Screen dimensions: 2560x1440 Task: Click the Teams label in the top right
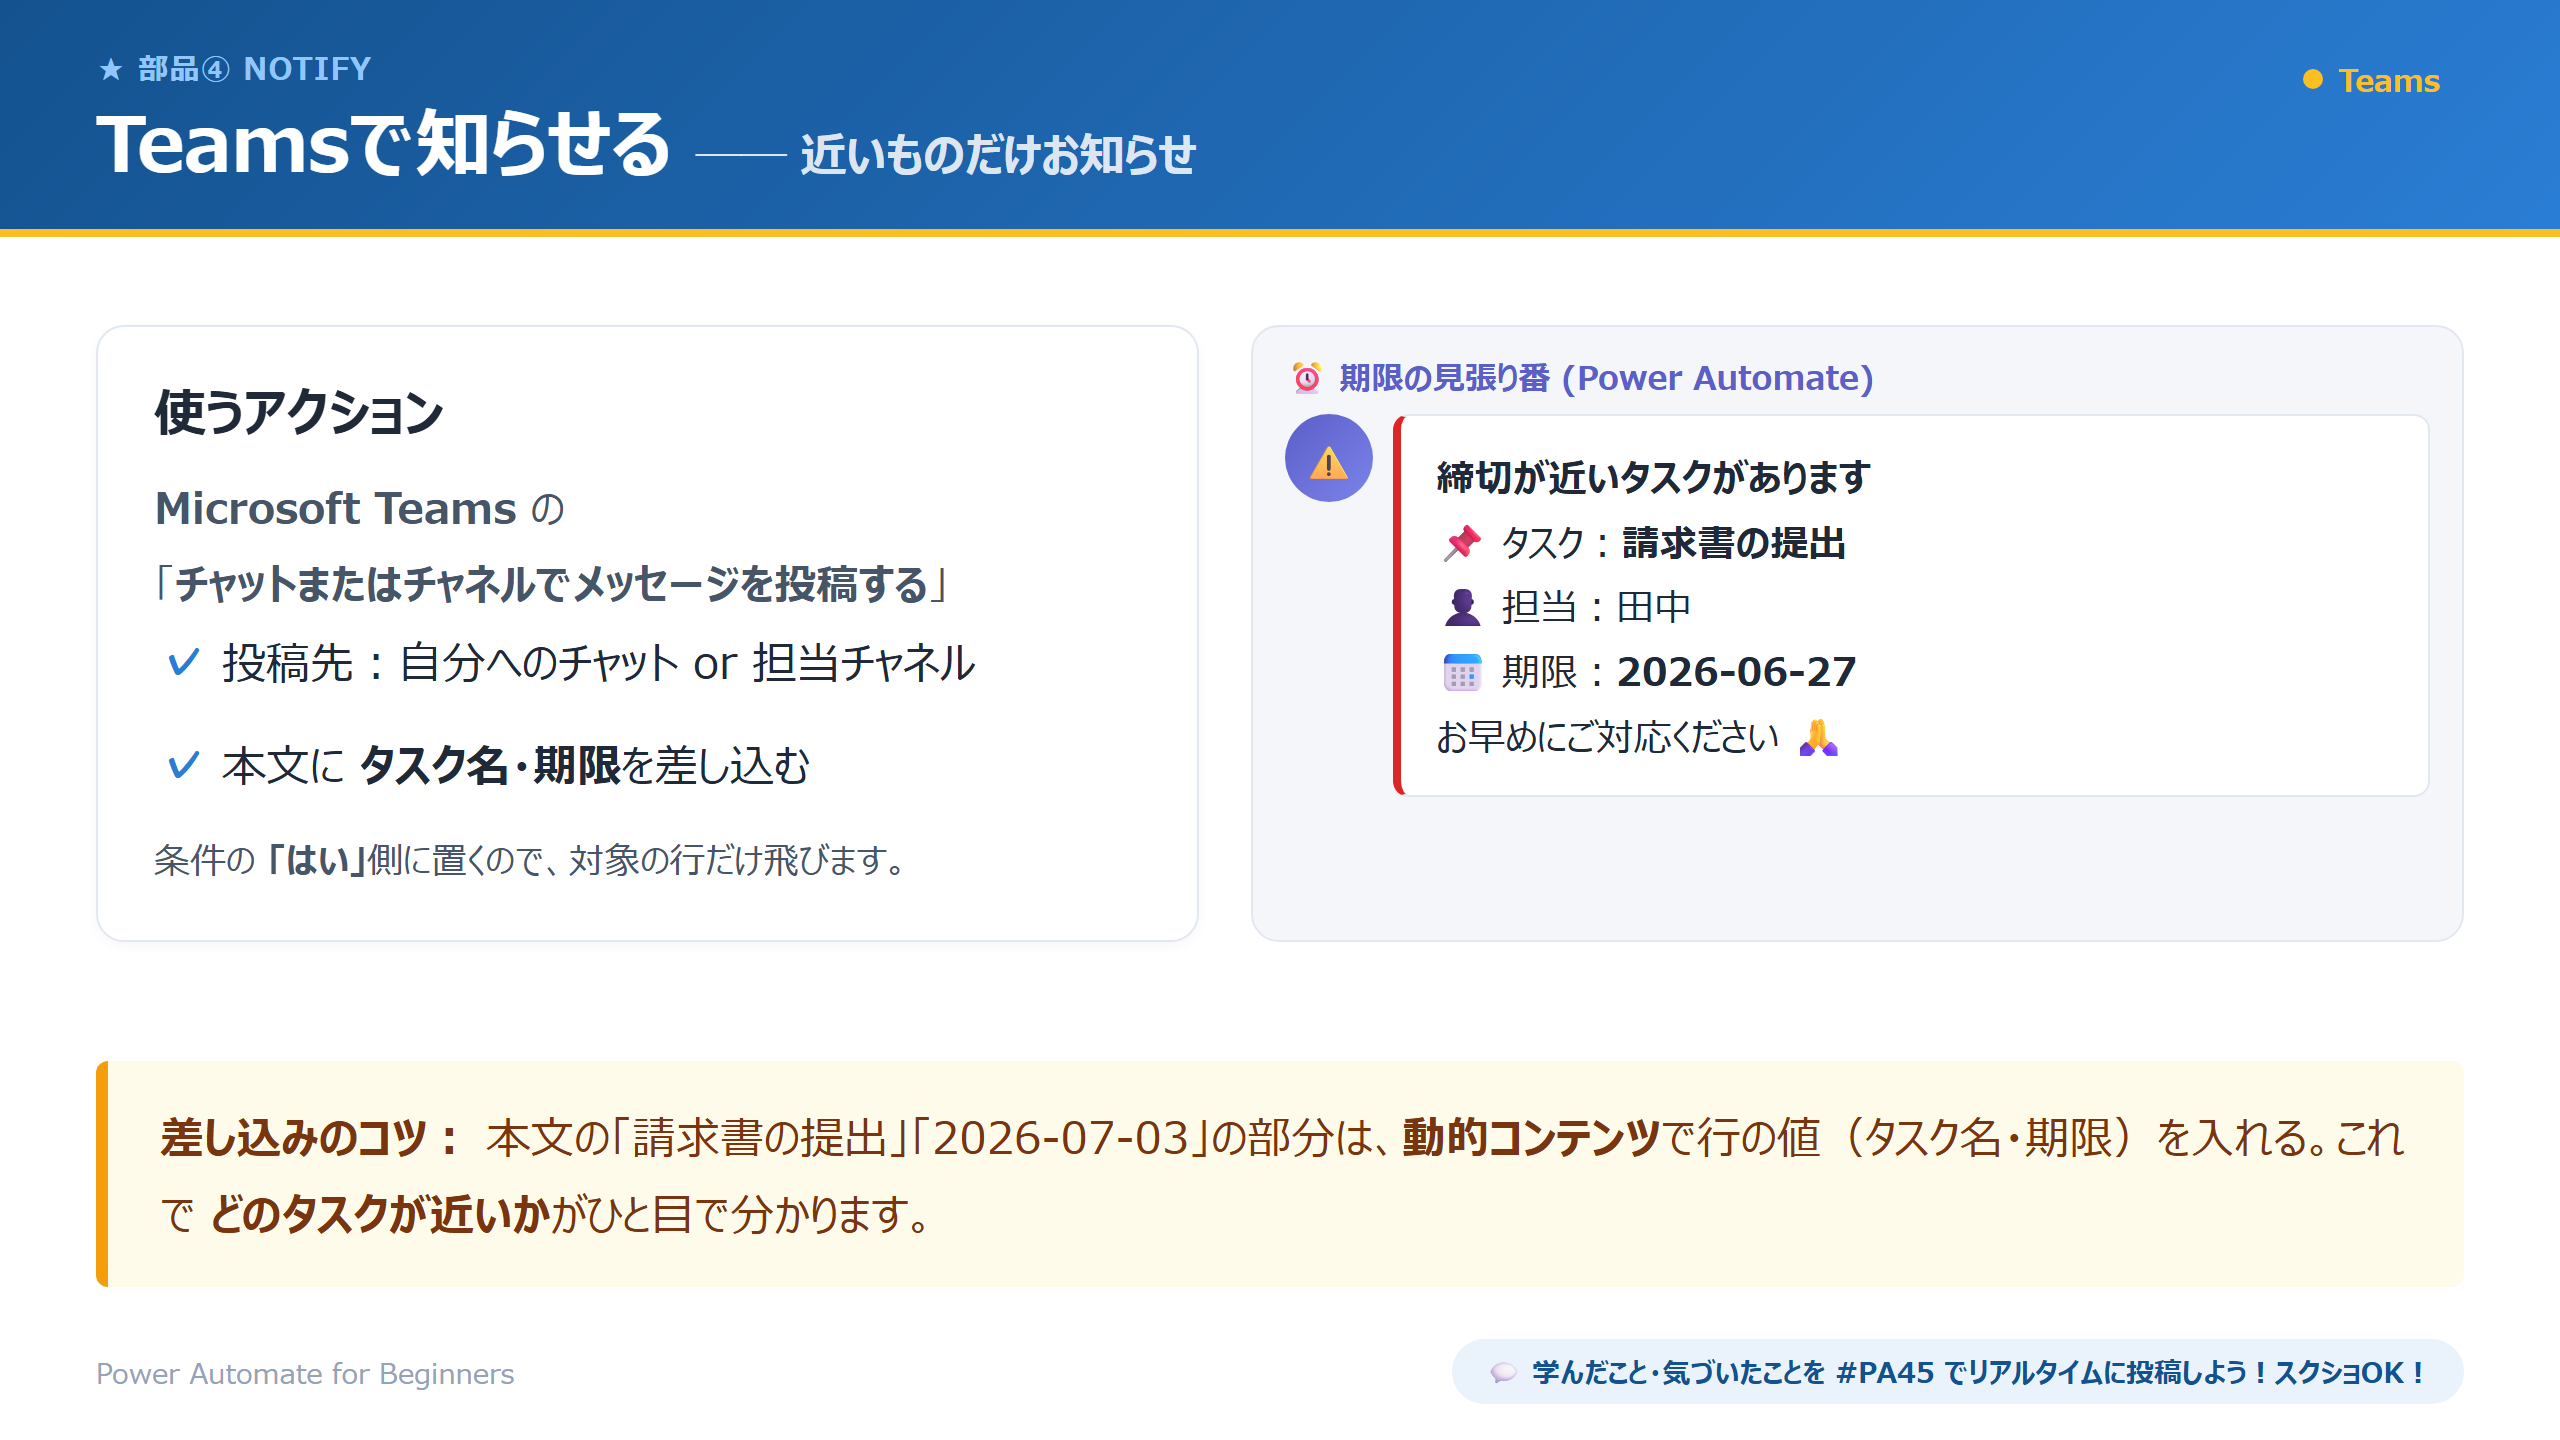pos(2389,80)
